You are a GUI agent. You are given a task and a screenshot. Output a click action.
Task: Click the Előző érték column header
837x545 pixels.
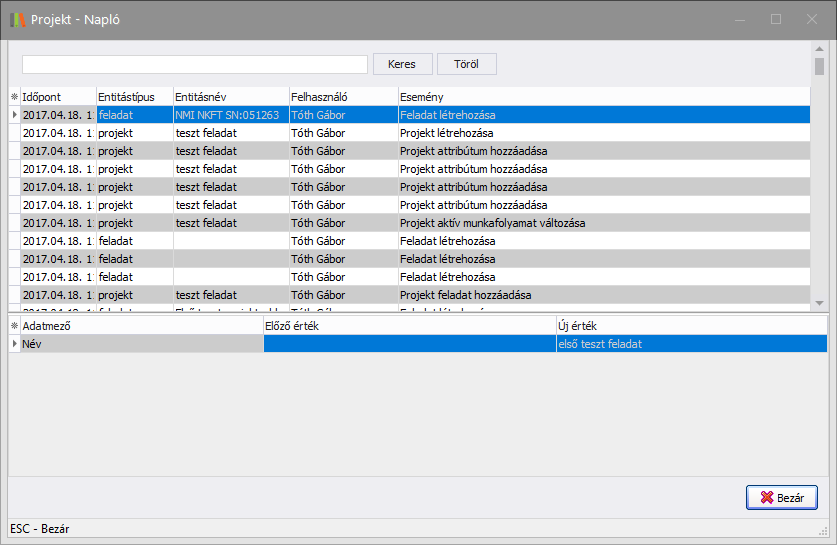(x=409, y=326)
